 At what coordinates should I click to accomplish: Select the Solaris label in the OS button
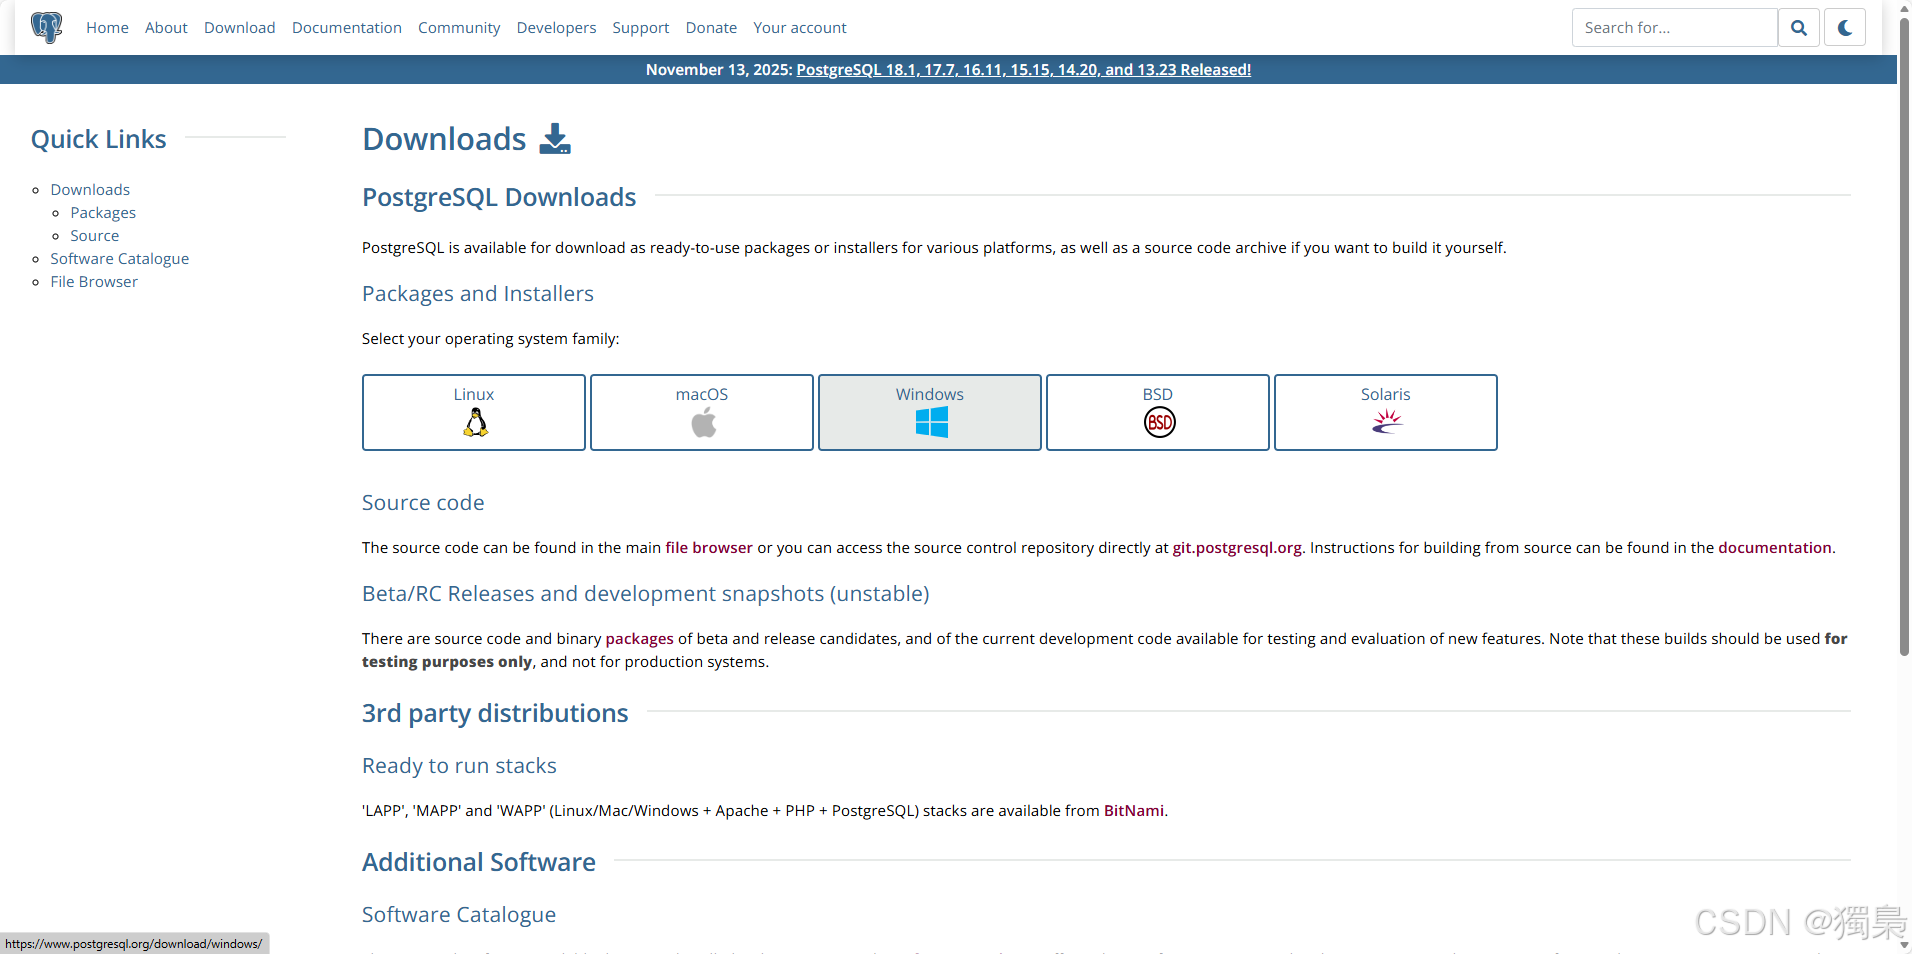click(1386, 395)
